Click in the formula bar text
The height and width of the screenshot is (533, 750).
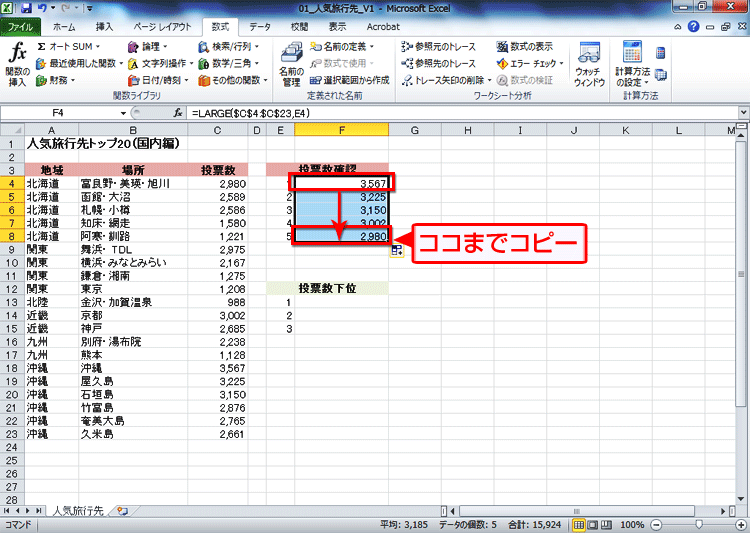click(x=251, y=113)
